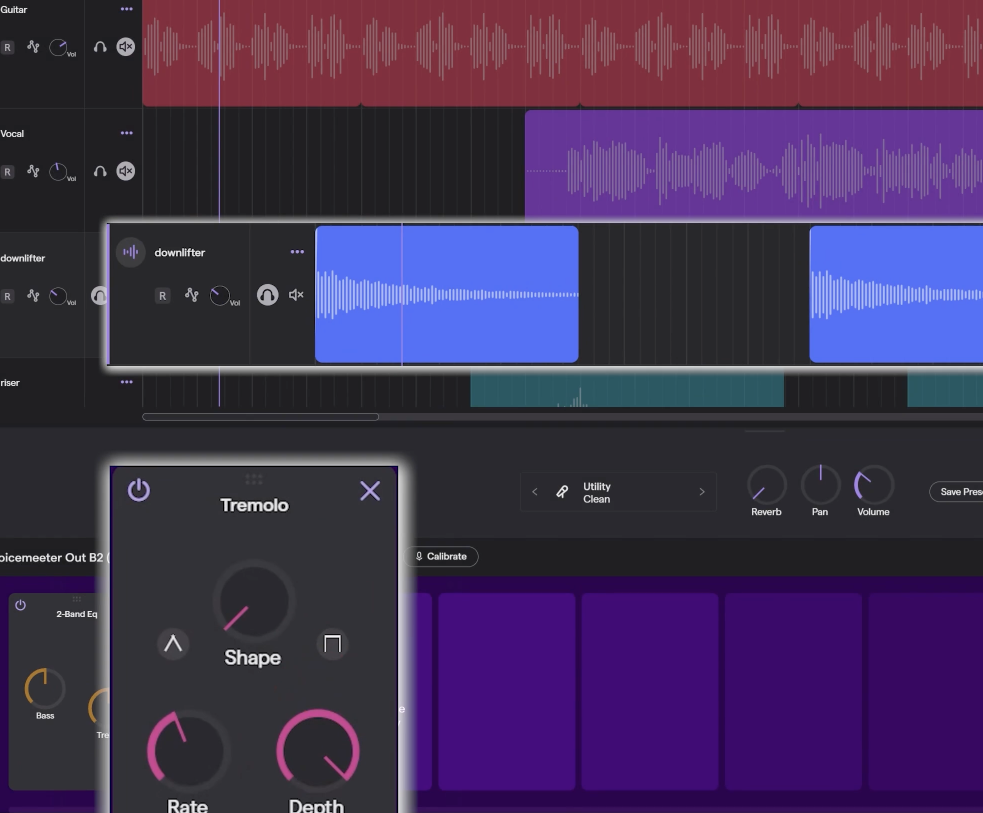This screenshot has height=813, width=983.
Task: Select the square wave shape icon
Action: click(332, 644)
